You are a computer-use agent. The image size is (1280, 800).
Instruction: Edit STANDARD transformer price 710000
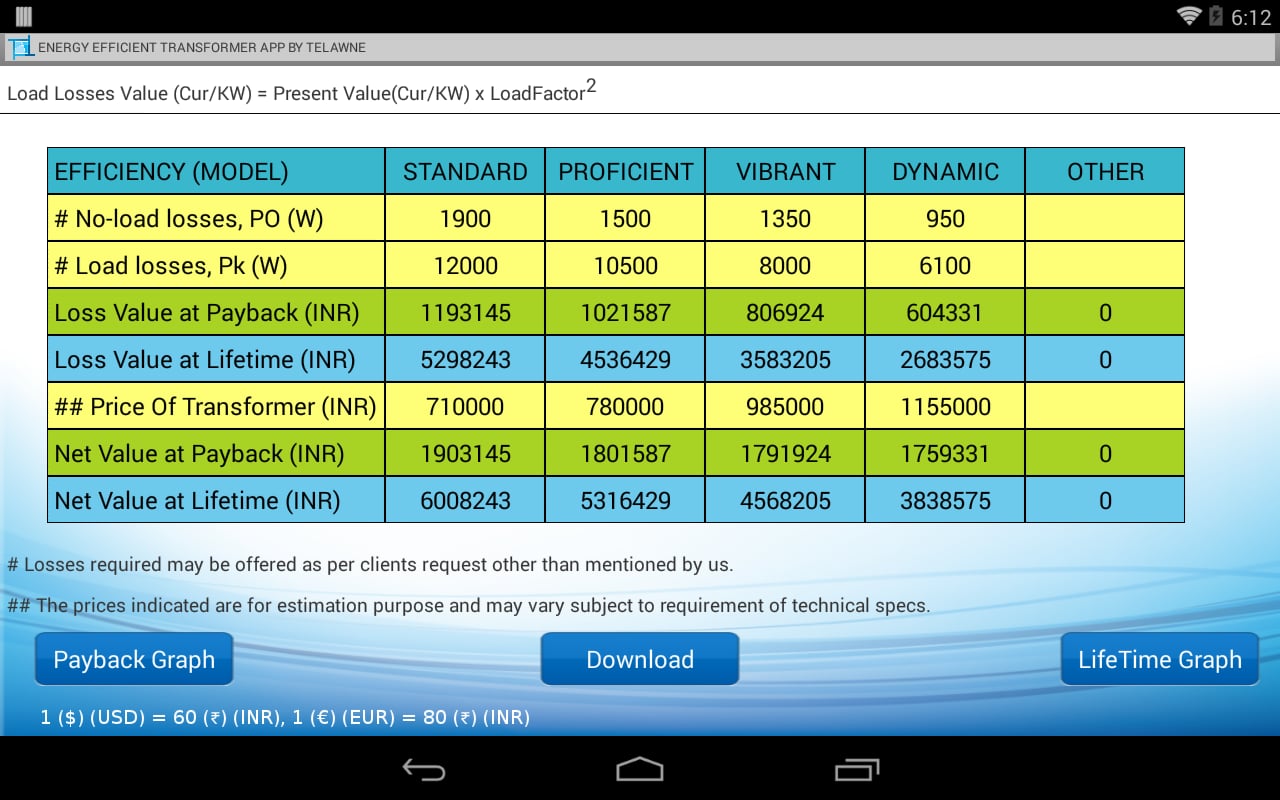(x=465, y=406)
